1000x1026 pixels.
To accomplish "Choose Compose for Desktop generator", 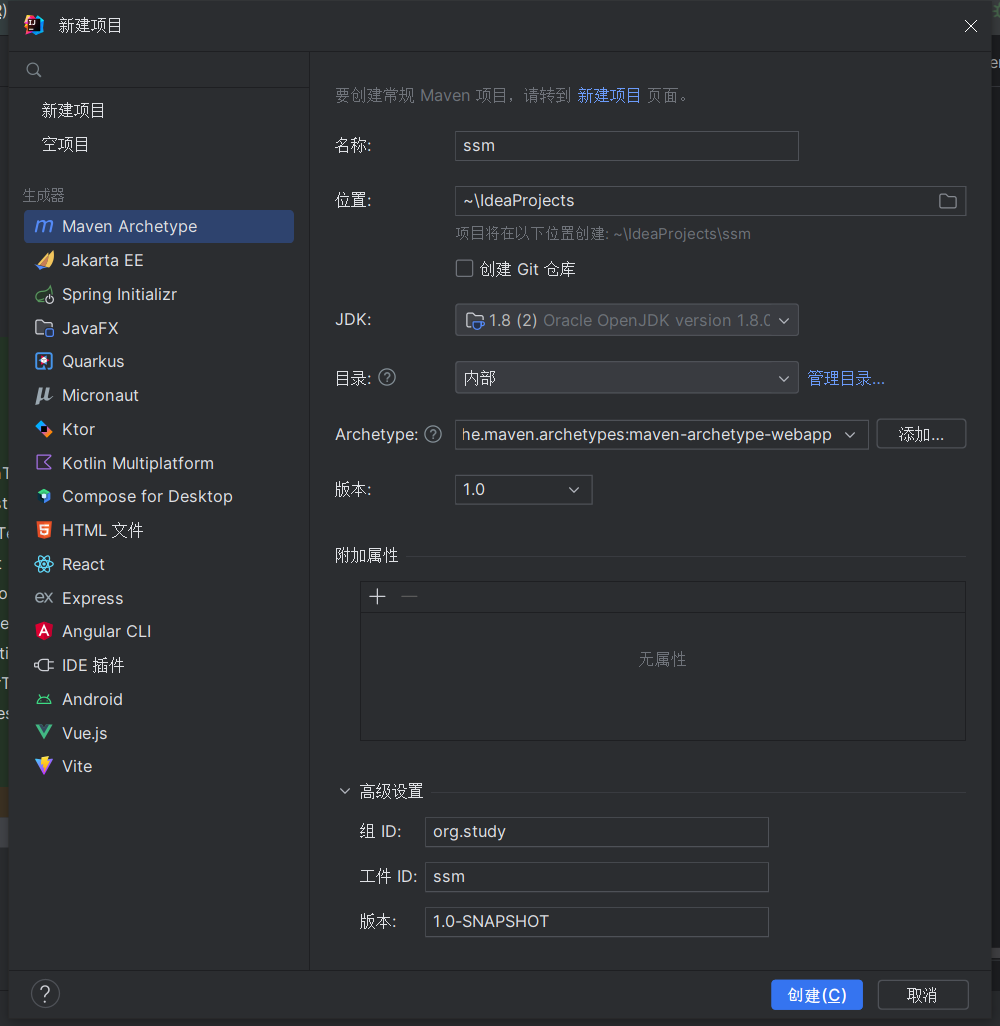I will [x=159, y=497].
